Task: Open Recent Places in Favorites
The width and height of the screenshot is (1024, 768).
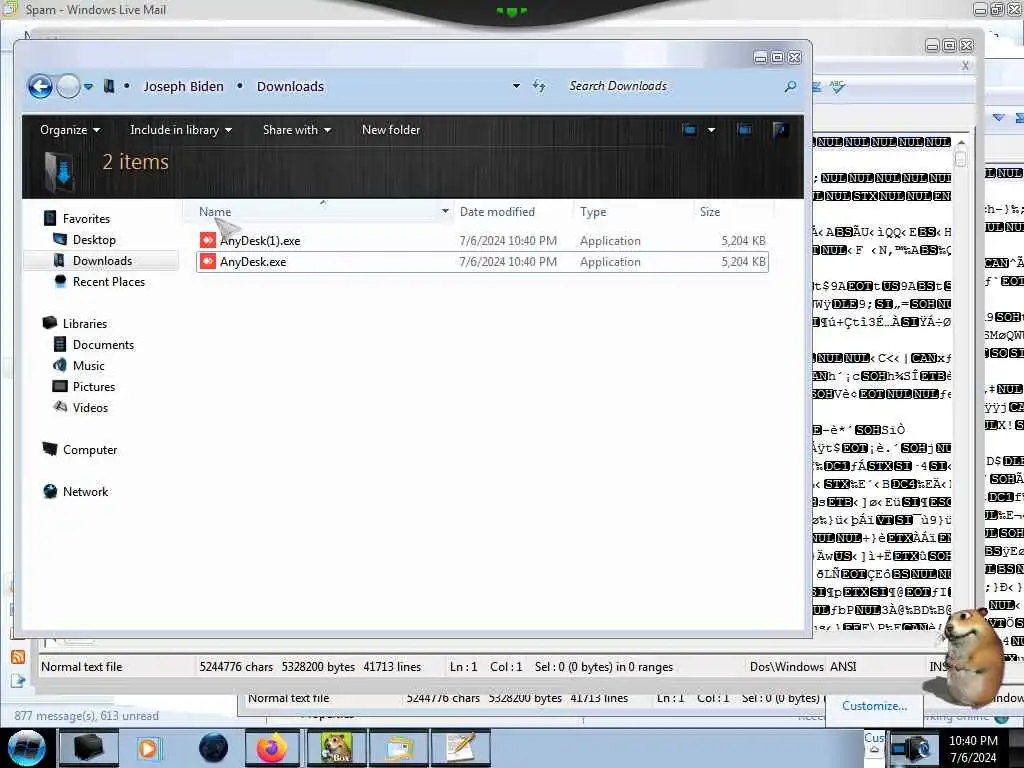Action: pos(109,281)
